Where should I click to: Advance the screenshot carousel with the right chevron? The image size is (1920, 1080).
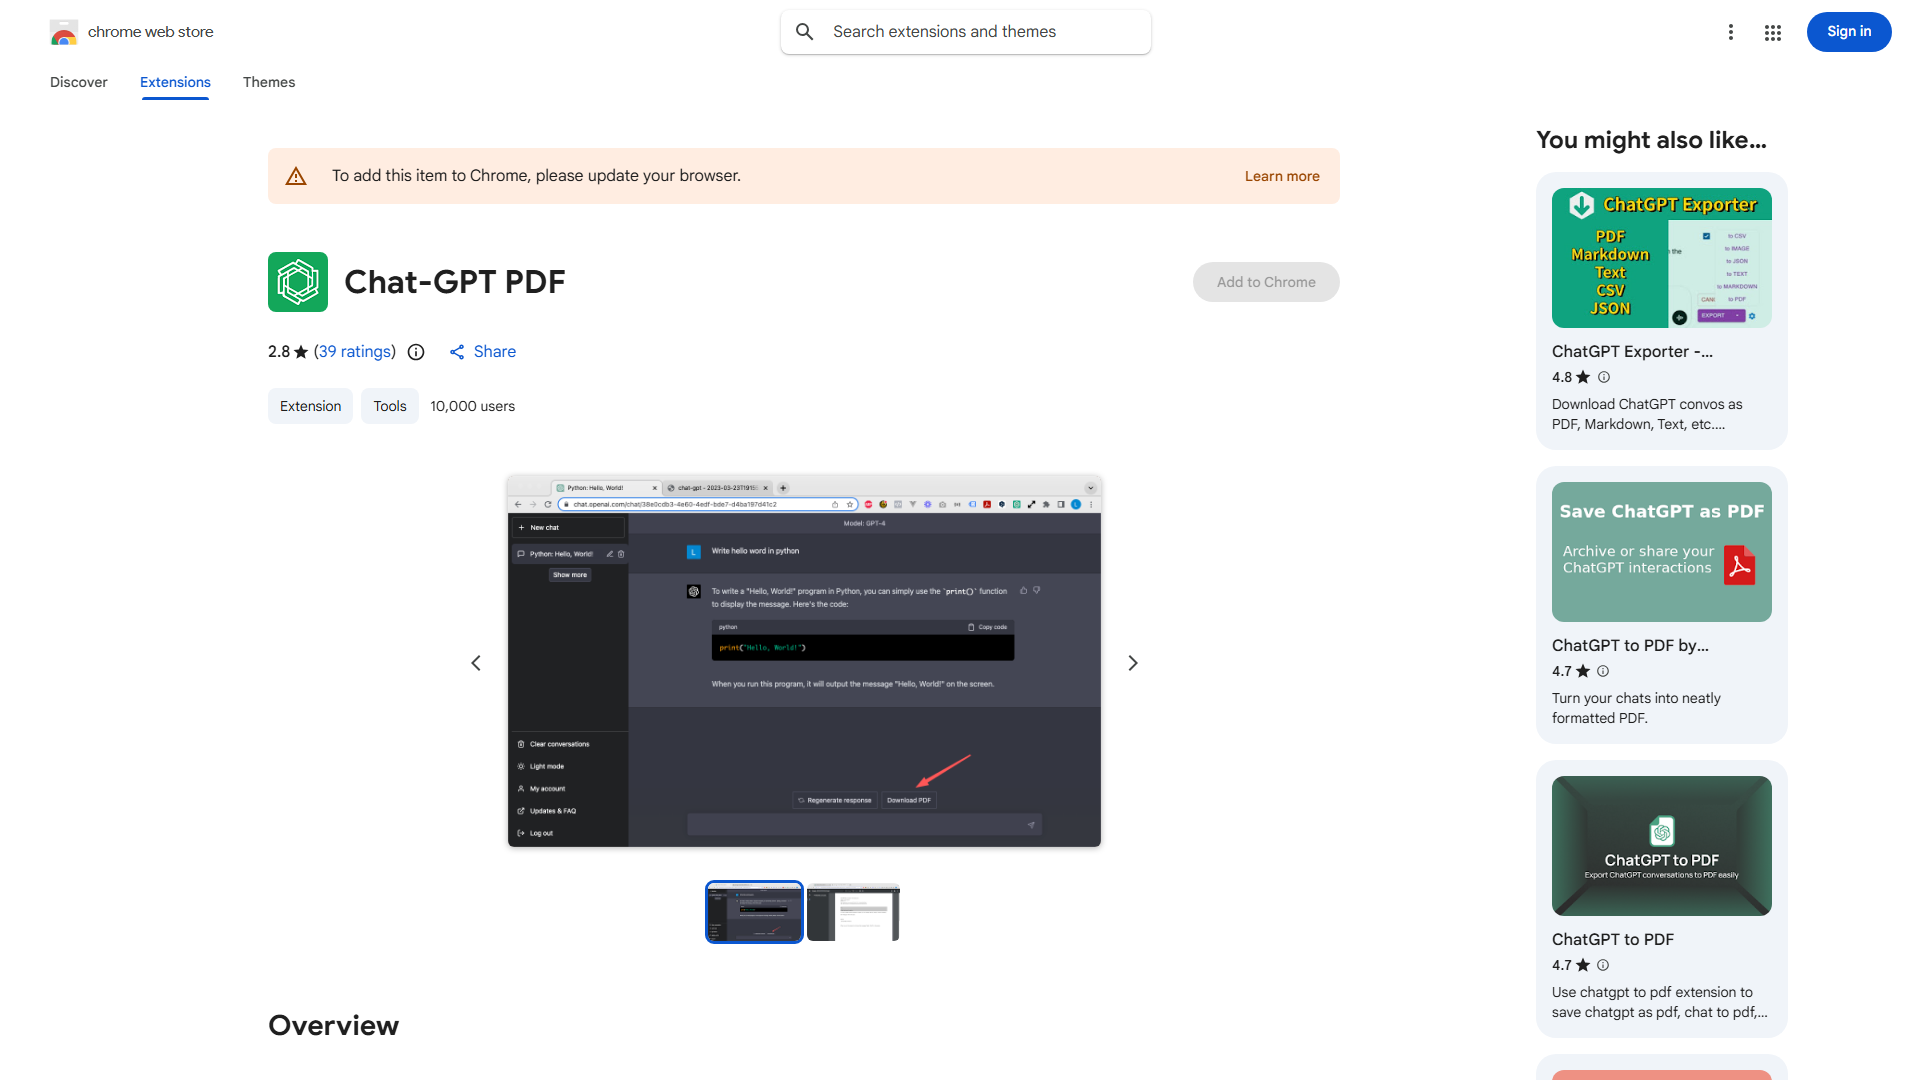click(x=1132, y=662)
